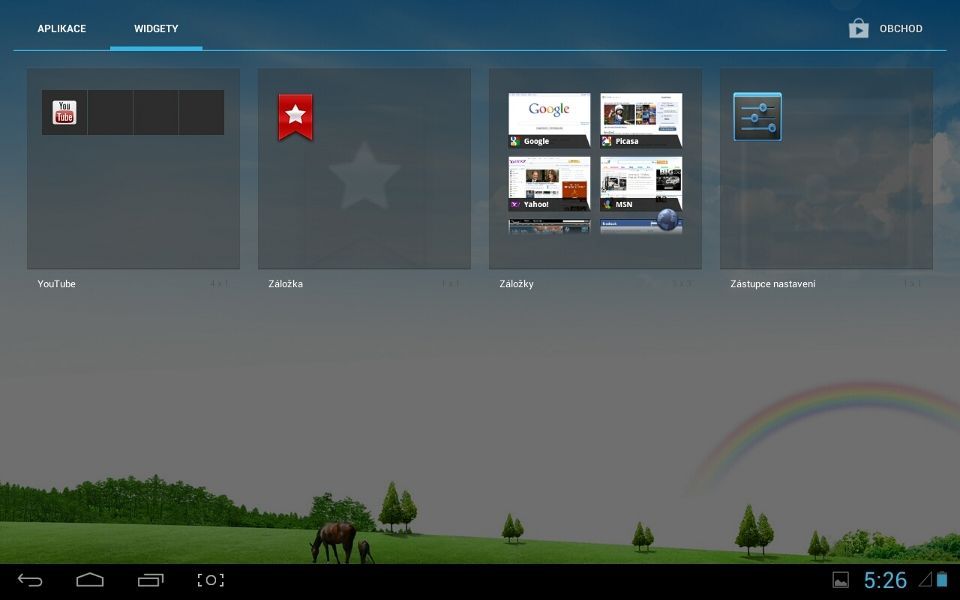
Task: Tap the Back navigation button
Action: (30, 580)
